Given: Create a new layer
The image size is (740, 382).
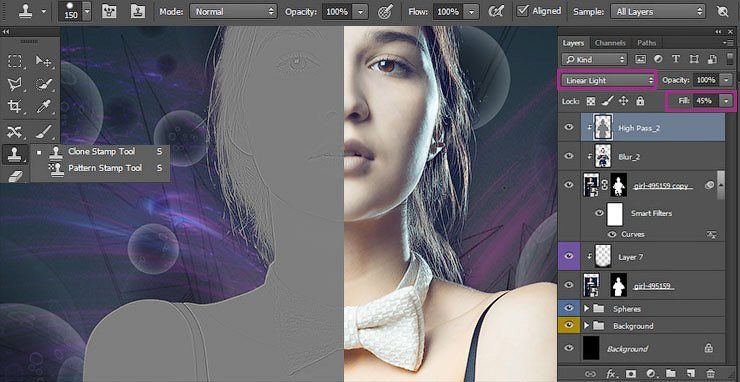Looking at the screenshot, I should 691,373.
